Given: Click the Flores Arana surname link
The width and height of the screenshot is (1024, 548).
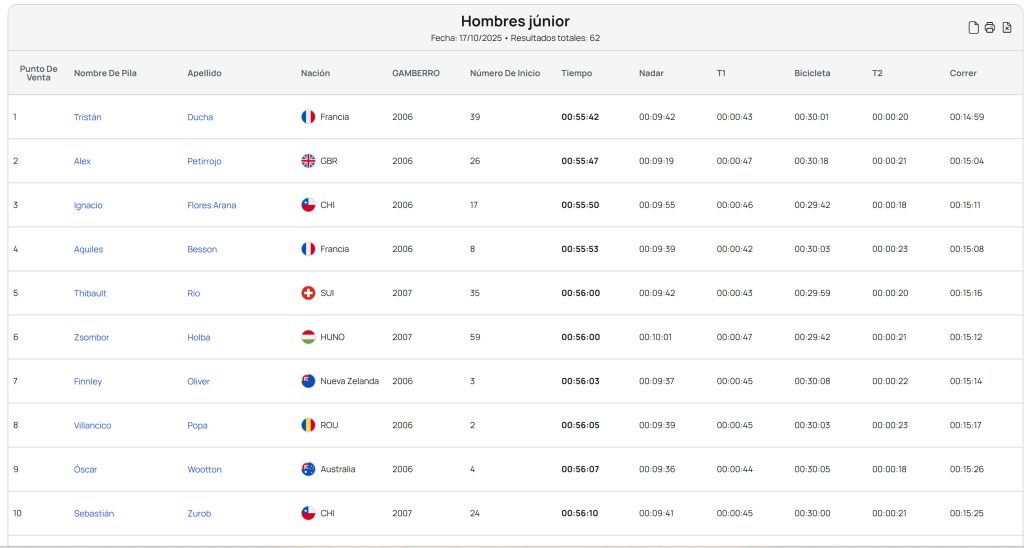Looking at the screenshot, I should tap(212, 205).
